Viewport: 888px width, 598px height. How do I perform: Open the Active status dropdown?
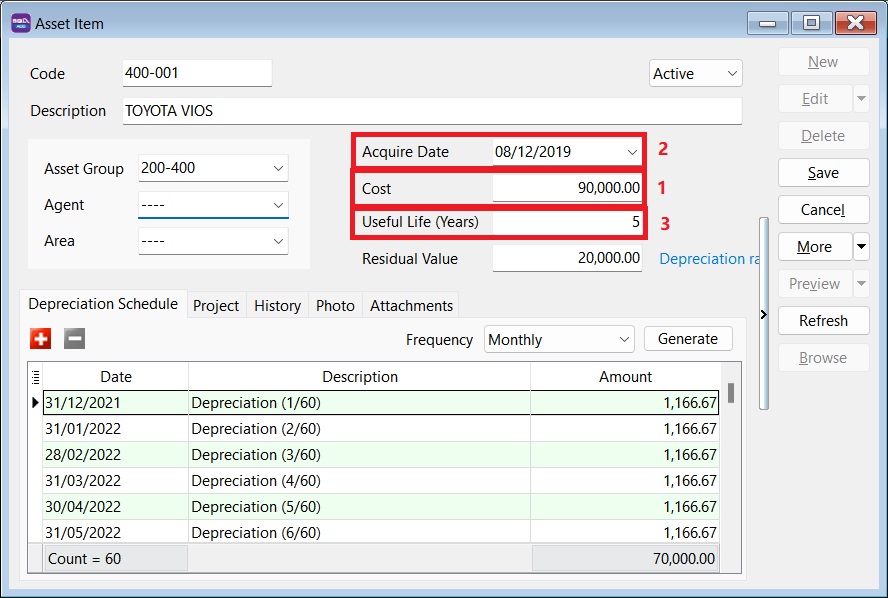732,74
